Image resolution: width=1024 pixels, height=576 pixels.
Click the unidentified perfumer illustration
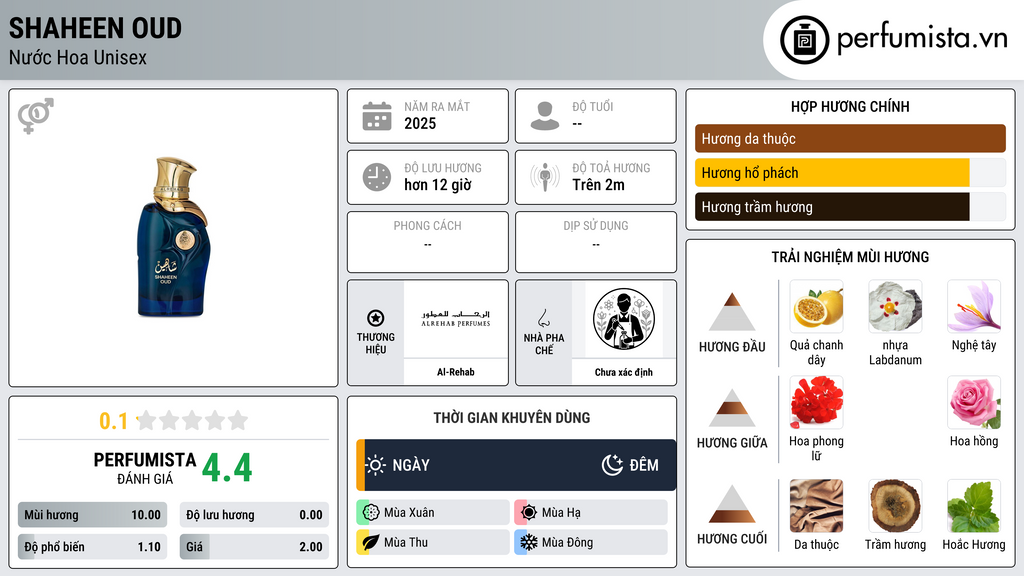tap(624, 319)
